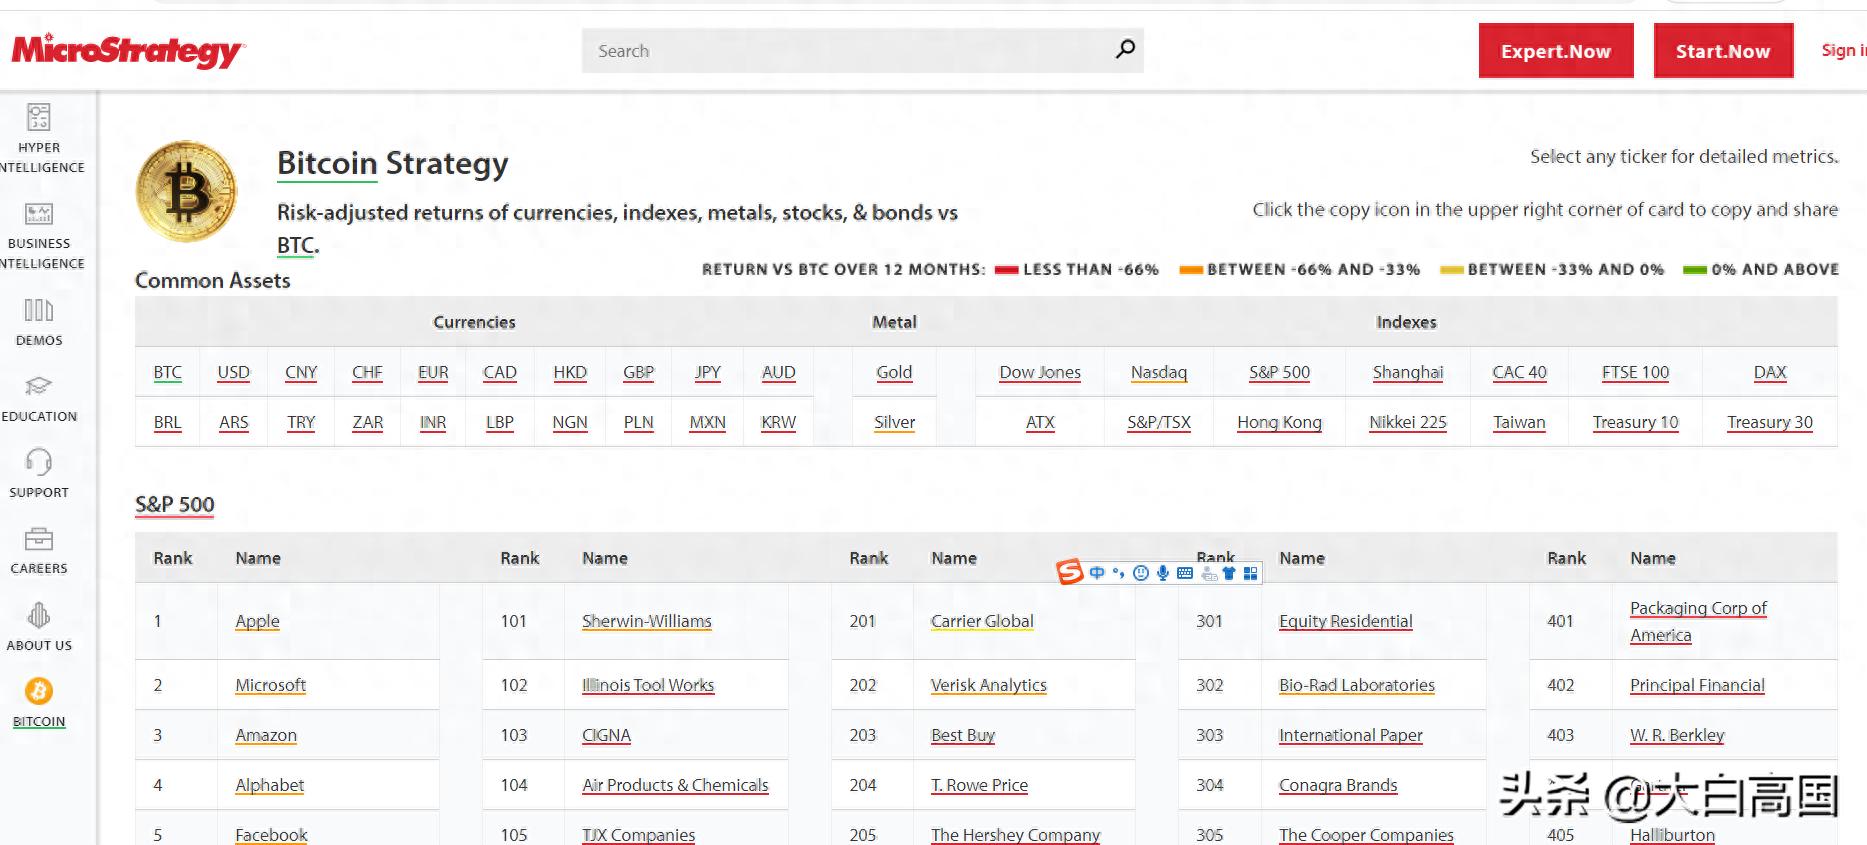Open Bitcoin sidebar icon
Screen dimensions: 1867x845
point(39,691)
